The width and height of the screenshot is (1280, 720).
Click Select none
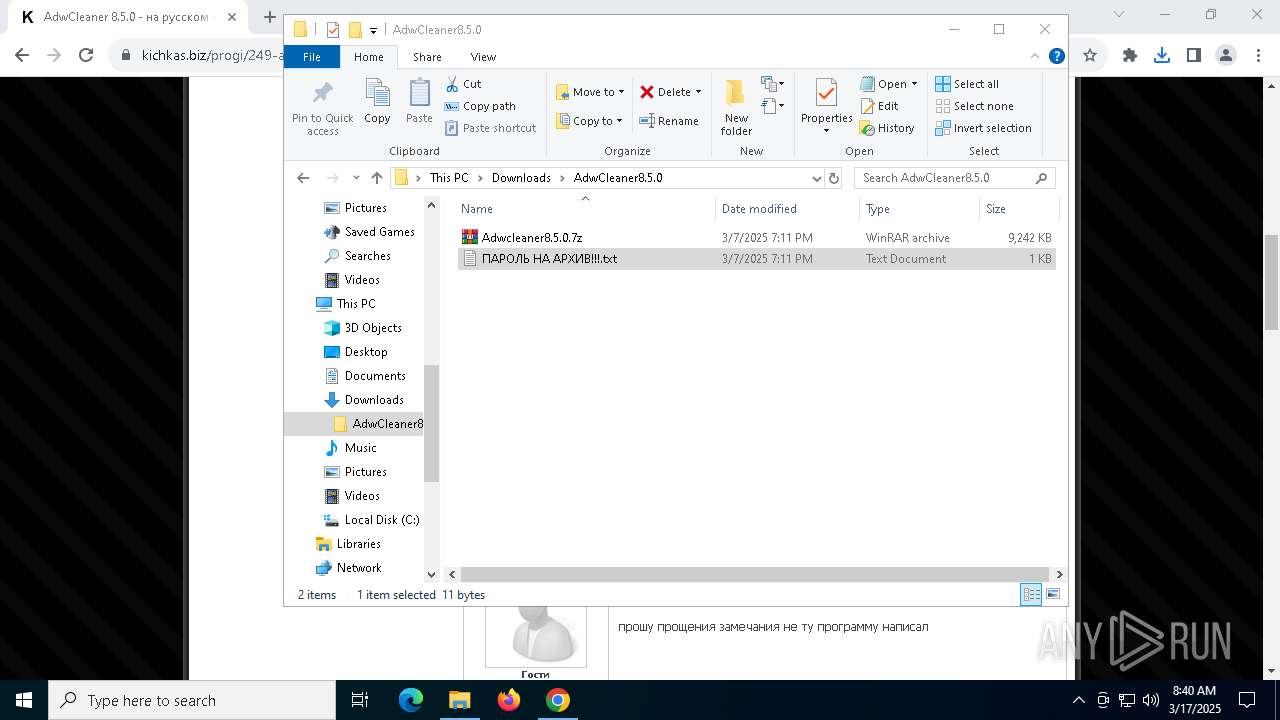coord(974,106)
